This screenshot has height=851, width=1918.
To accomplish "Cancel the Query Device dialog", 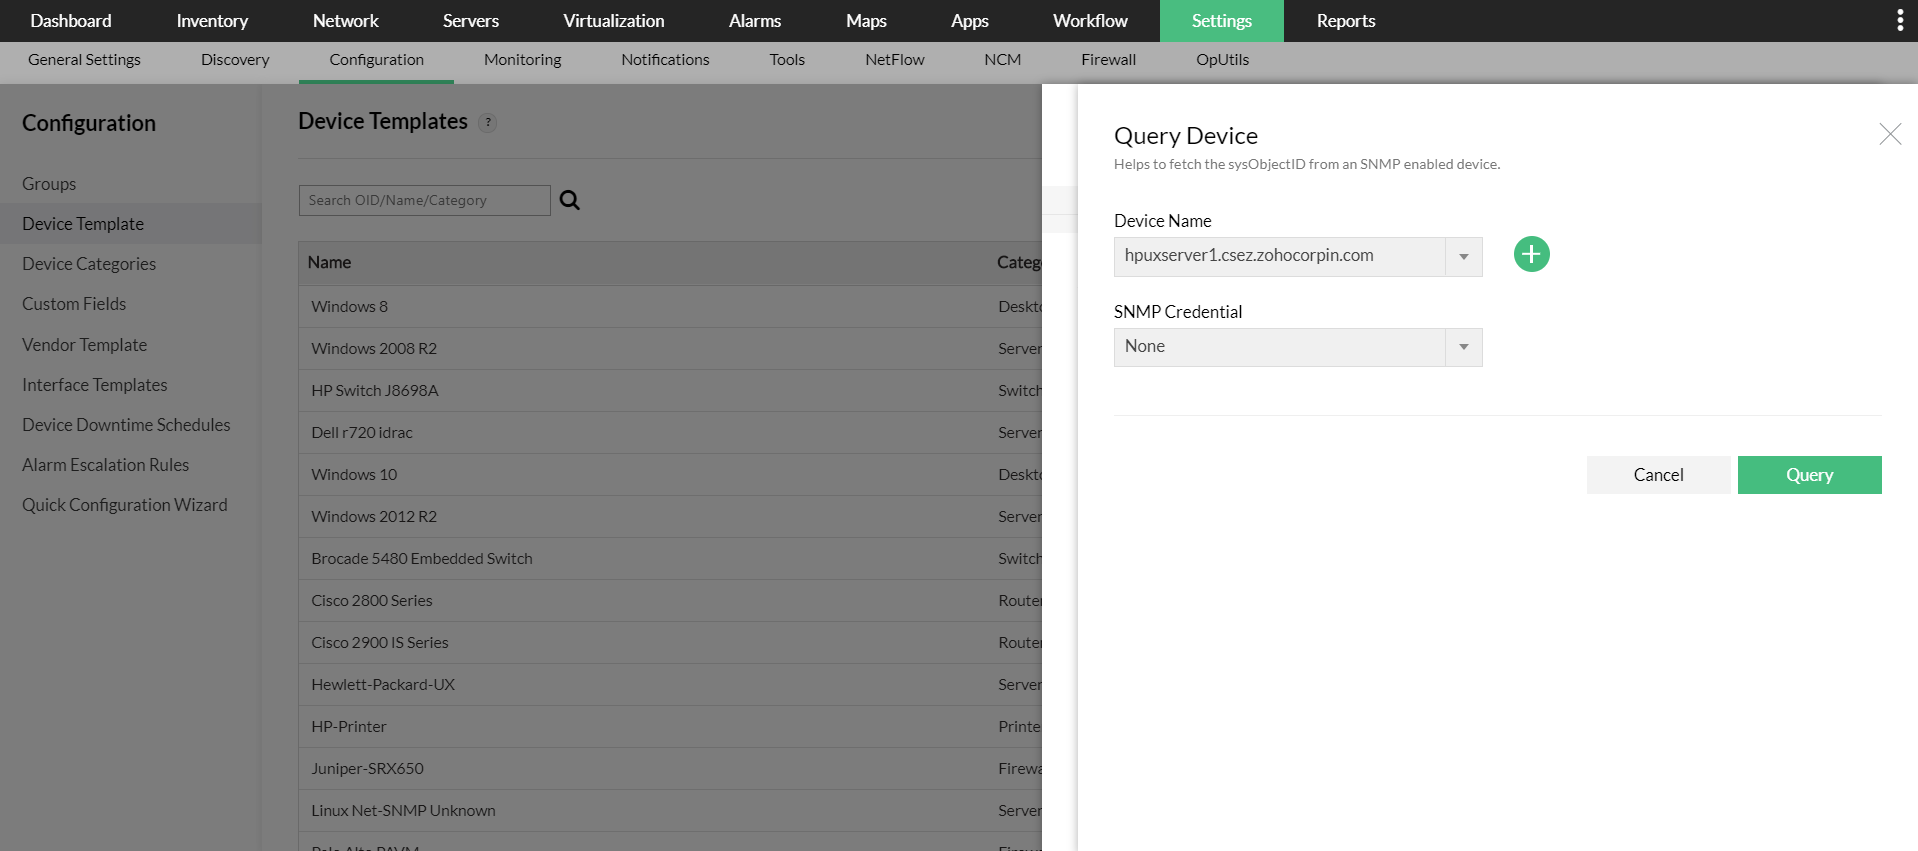I will (1658, 475).
